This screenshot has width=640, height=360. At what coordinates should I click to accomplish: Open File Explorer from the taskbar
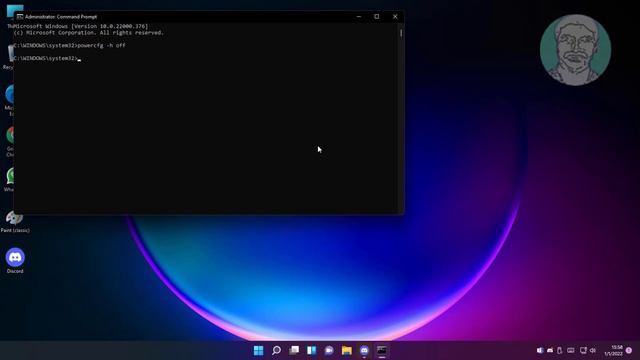(347, 350)
